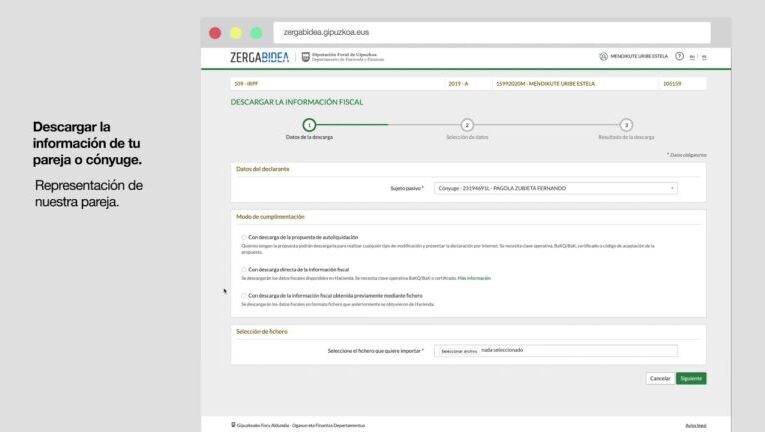Click the '2019 - A' header cell
The image size is (765, 432).
pos(468,84)
